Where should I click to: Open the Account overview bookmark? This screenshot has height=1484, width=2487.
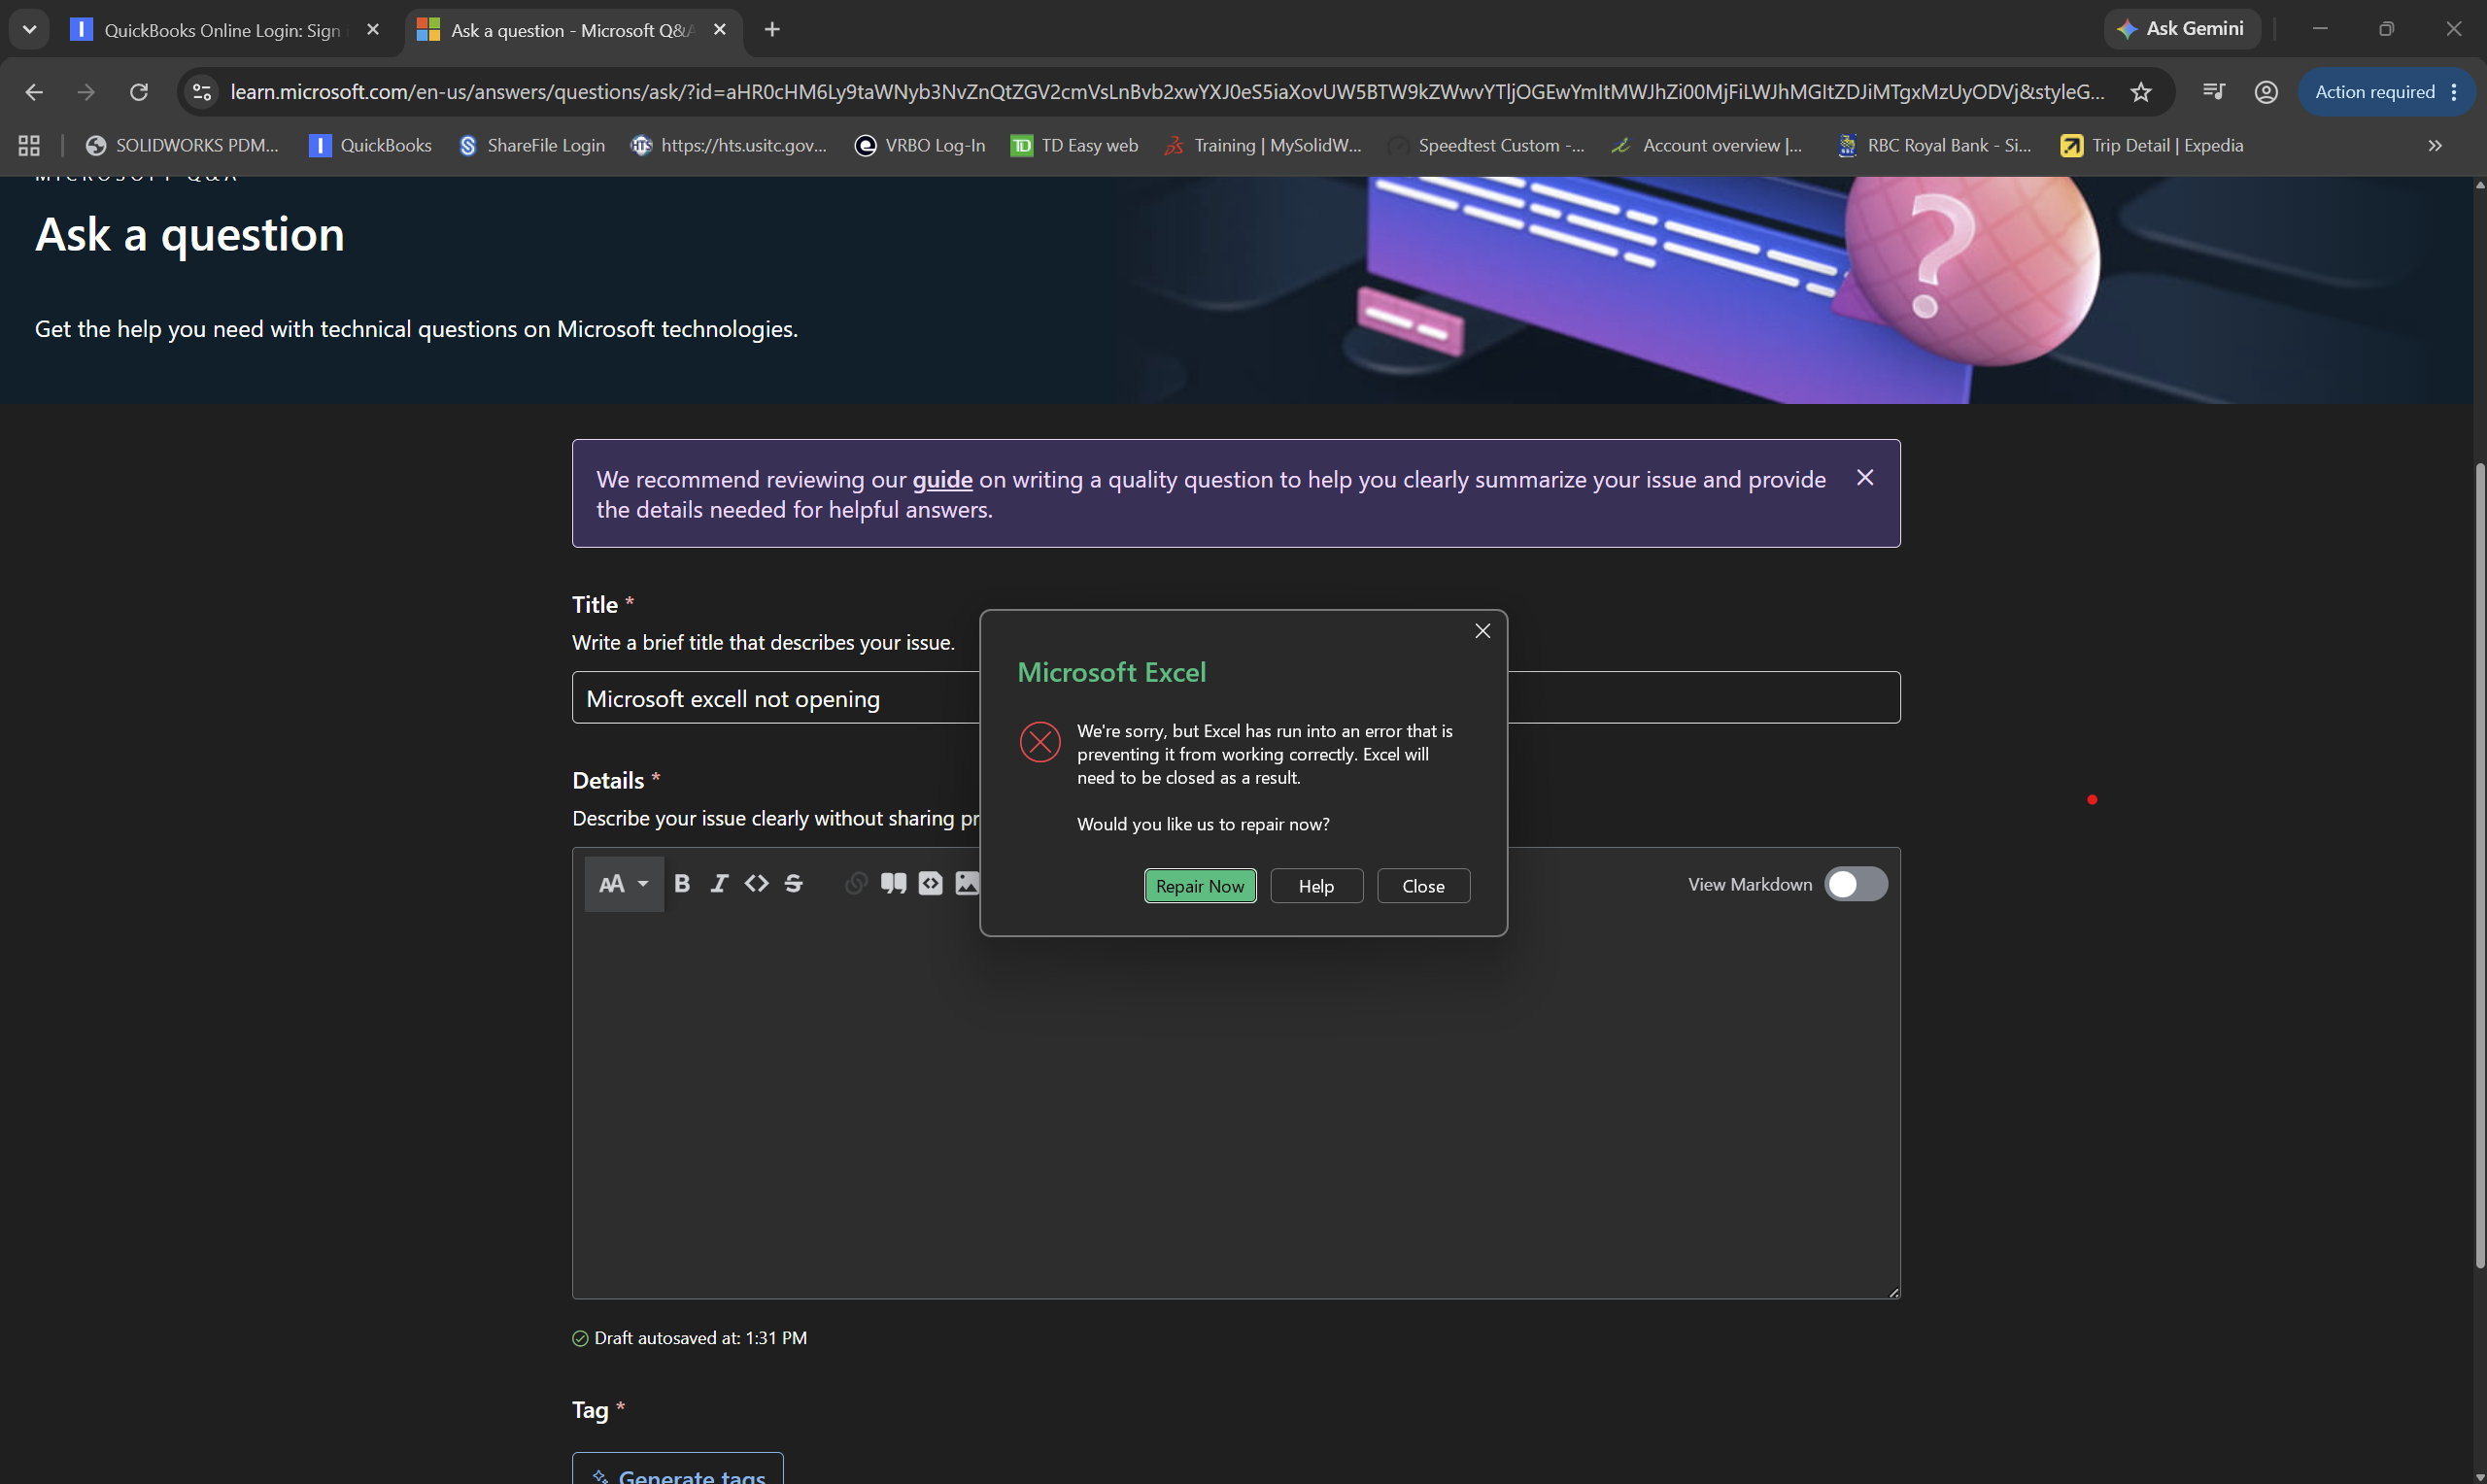(x=1708, y=146)
